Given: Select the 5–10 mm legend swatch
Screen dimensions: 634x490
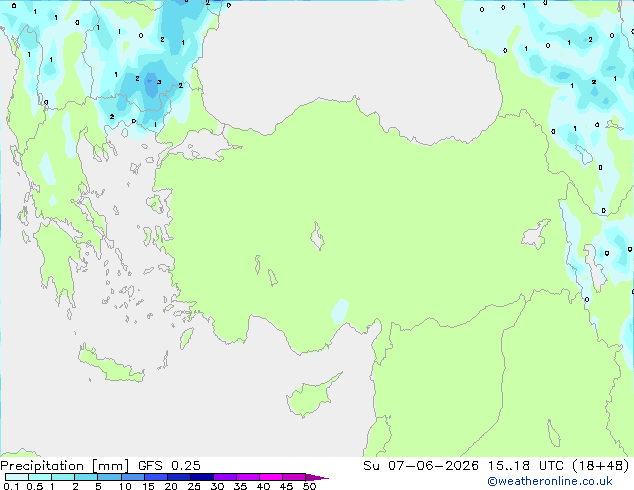Looking at the screenshot, I should point(110,477).
